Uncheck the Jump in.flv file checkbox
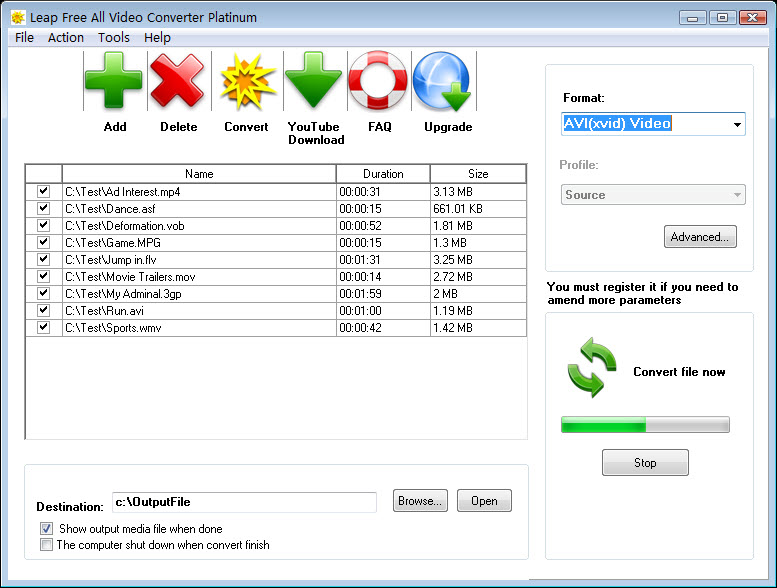Image resolution: width=777 pixels, height=588 pixels. tap(44, 259)
